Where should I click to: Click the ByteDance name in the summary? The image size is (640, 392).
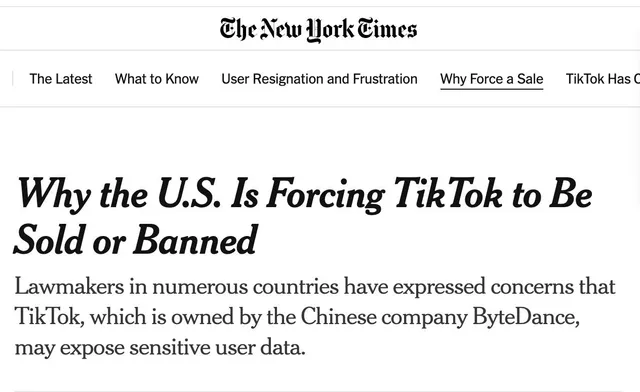526,317
